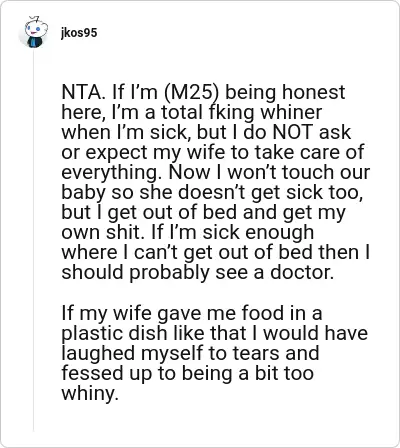
Task: Click the phrase "own shit." in the comment
Action: coord(103,232)
